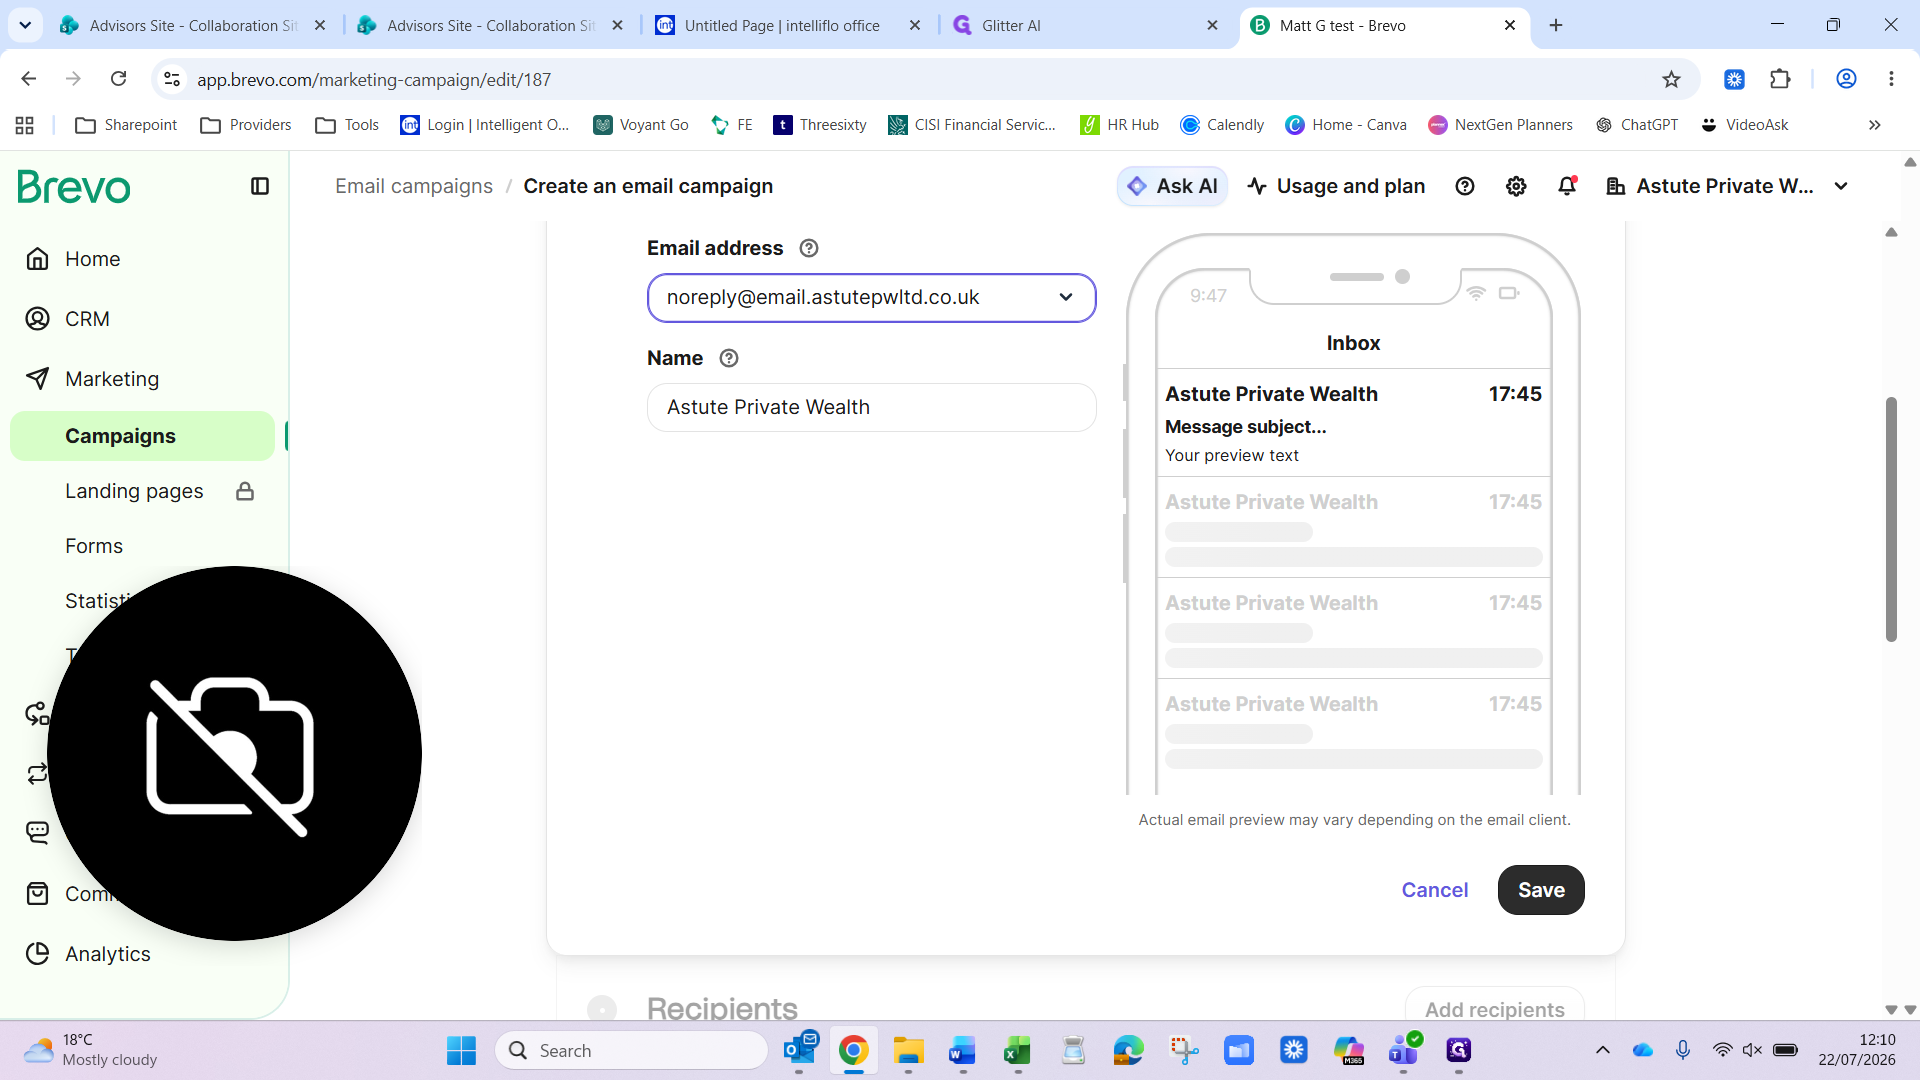
Task: Open the notifications bell
Action: [x=1567, y=186]
